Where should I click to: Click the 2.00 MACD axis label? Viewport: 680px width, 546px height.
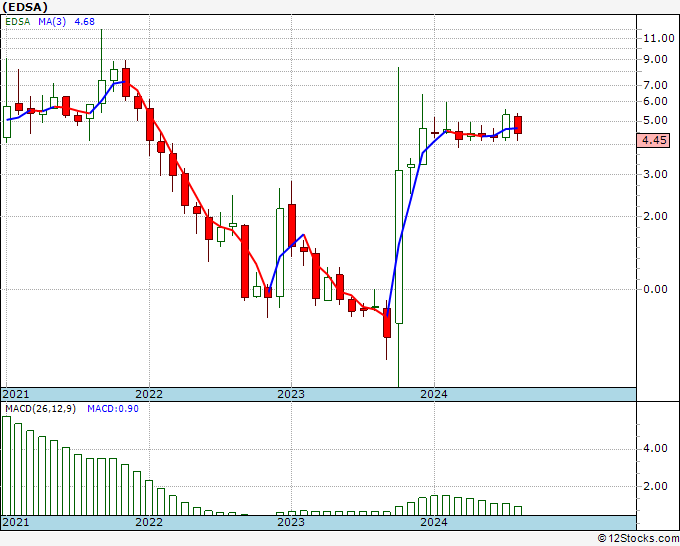[655, 486]
